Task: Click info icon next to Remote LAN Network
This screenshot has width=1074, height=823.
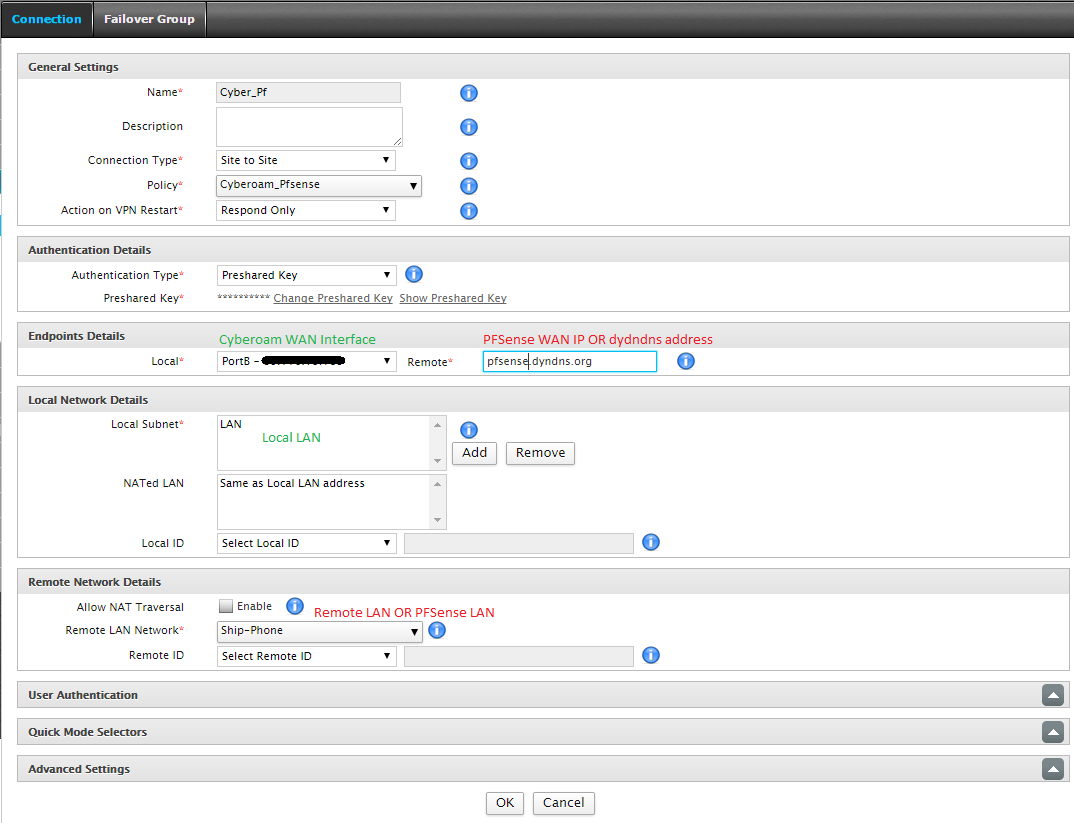Action: pyautogui.click(x=437, y=630)
